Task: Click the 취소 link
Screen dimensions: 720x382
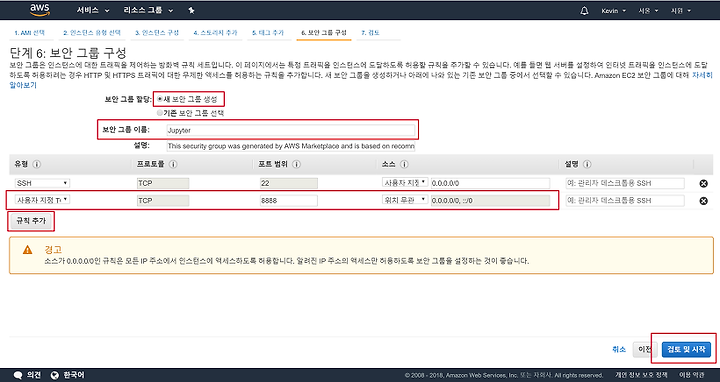Action: coord(619,349)
